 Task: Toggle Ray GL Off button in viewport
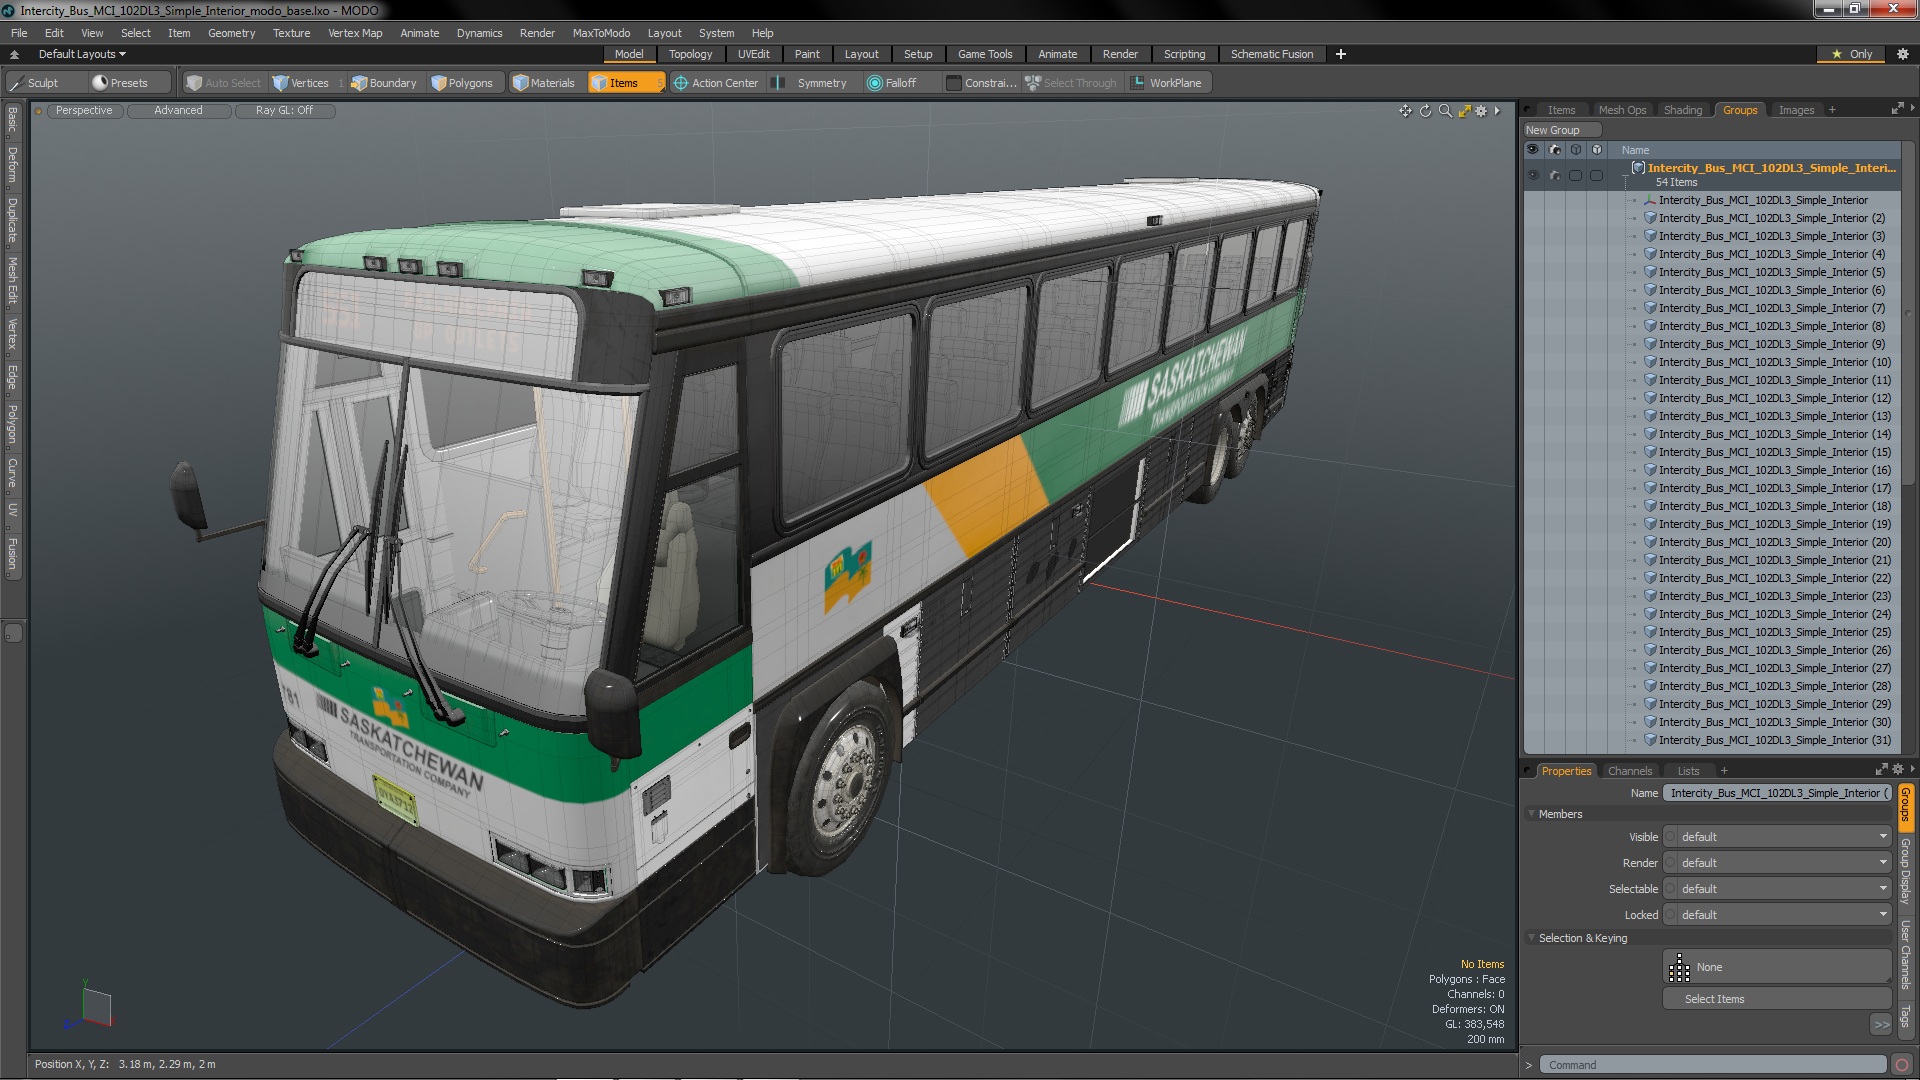pos(284,111)
